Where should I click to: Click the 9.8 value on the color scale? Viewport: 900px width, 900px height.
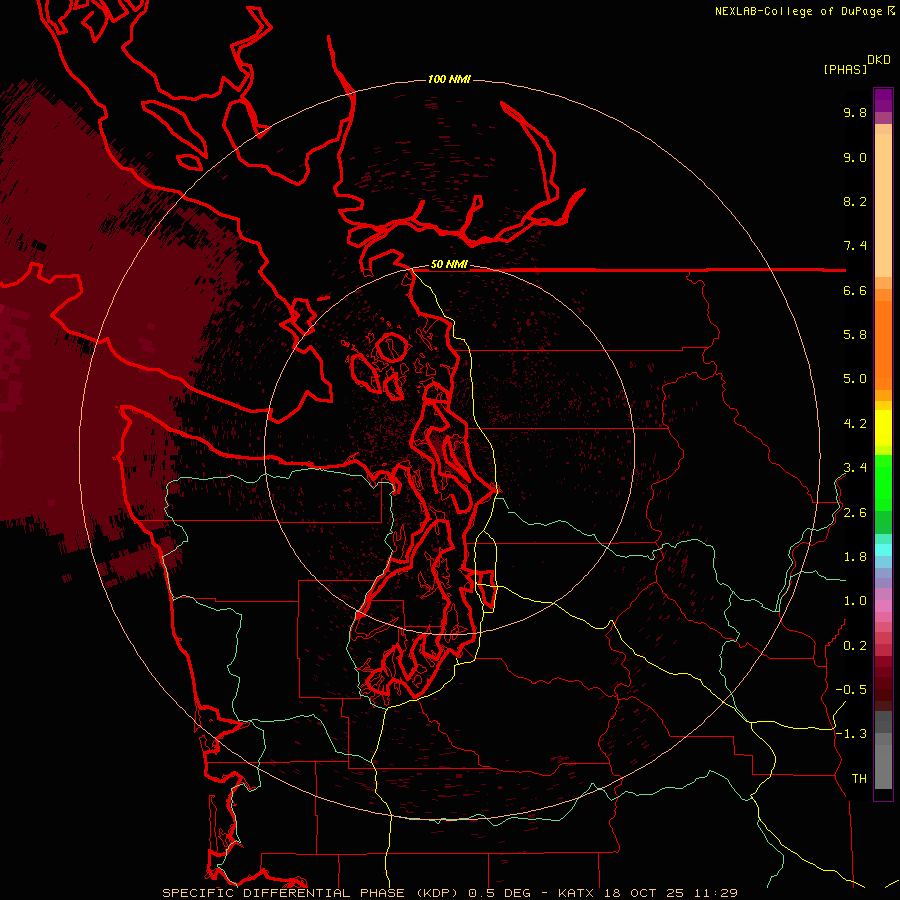(855, 112)
